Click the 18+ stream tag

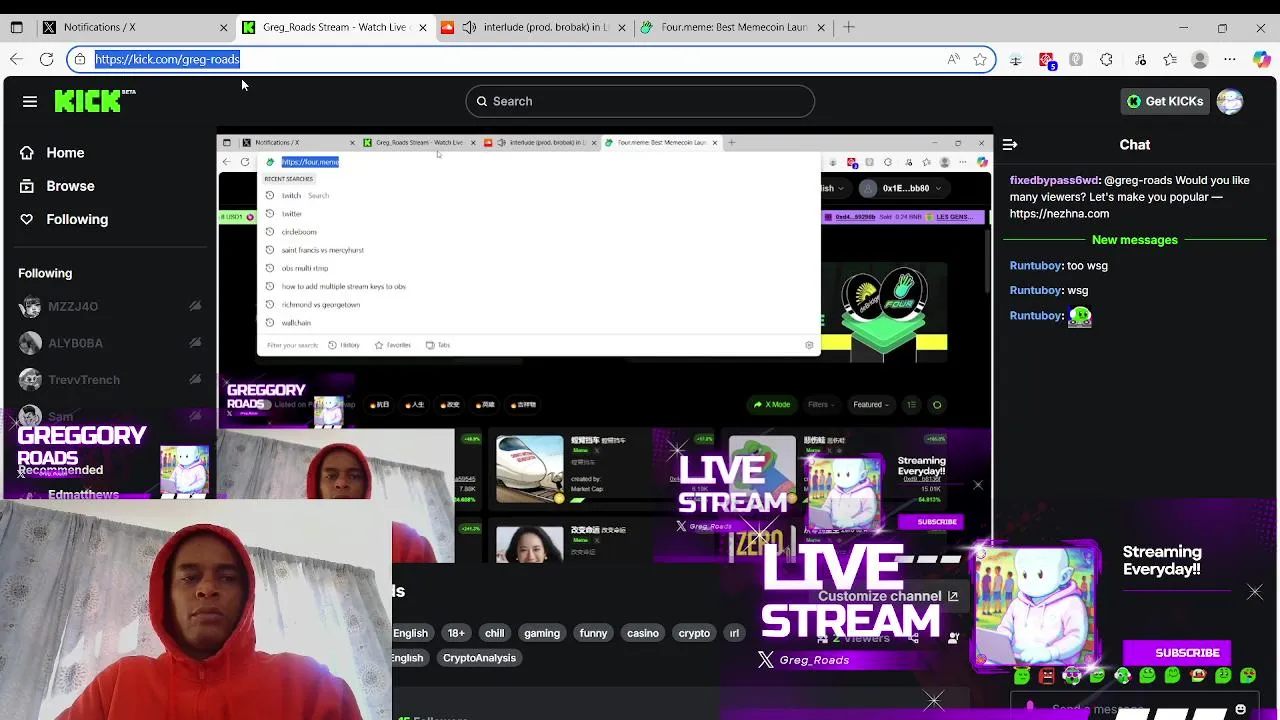(456, 633)
